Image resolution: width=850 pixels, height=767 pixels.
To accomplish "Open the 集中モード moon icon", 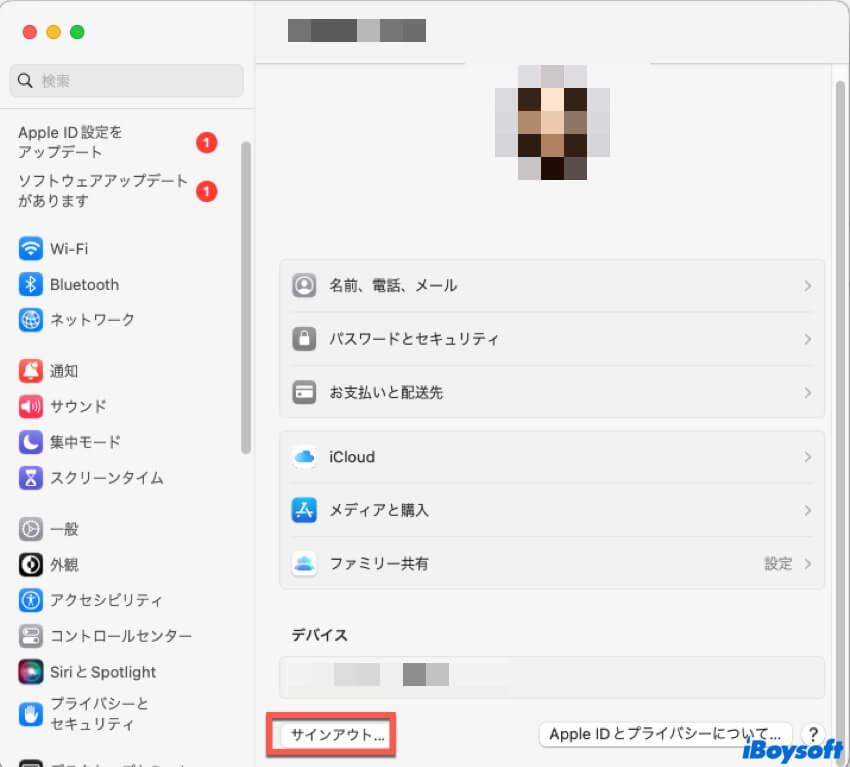I will [30, 442].
